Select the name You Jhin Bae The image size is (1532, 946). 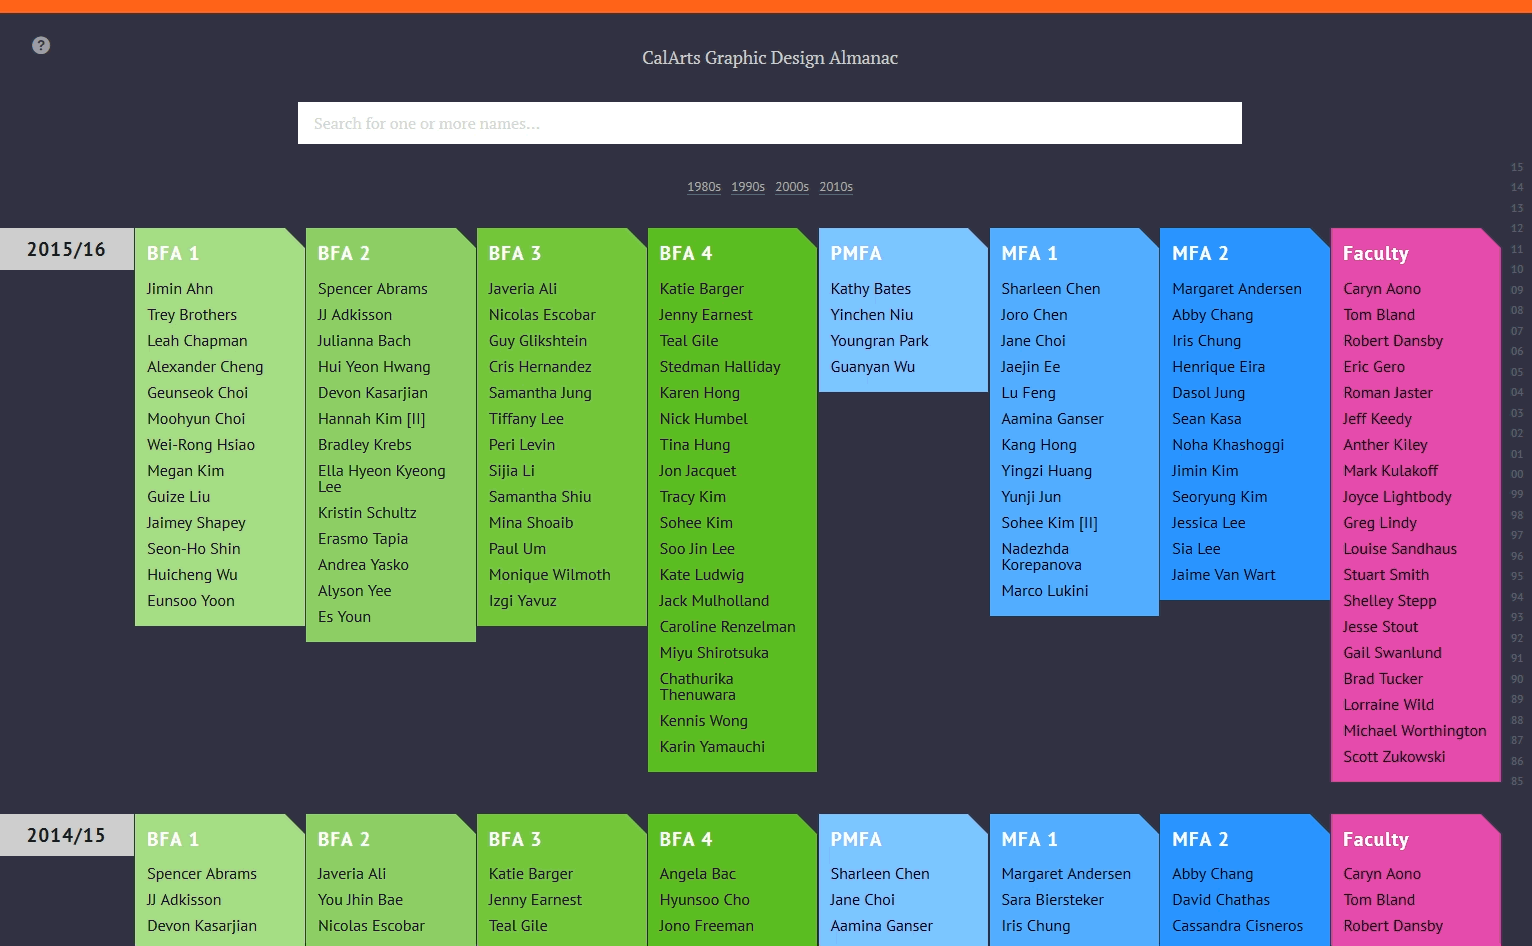[x=360, y=900]
